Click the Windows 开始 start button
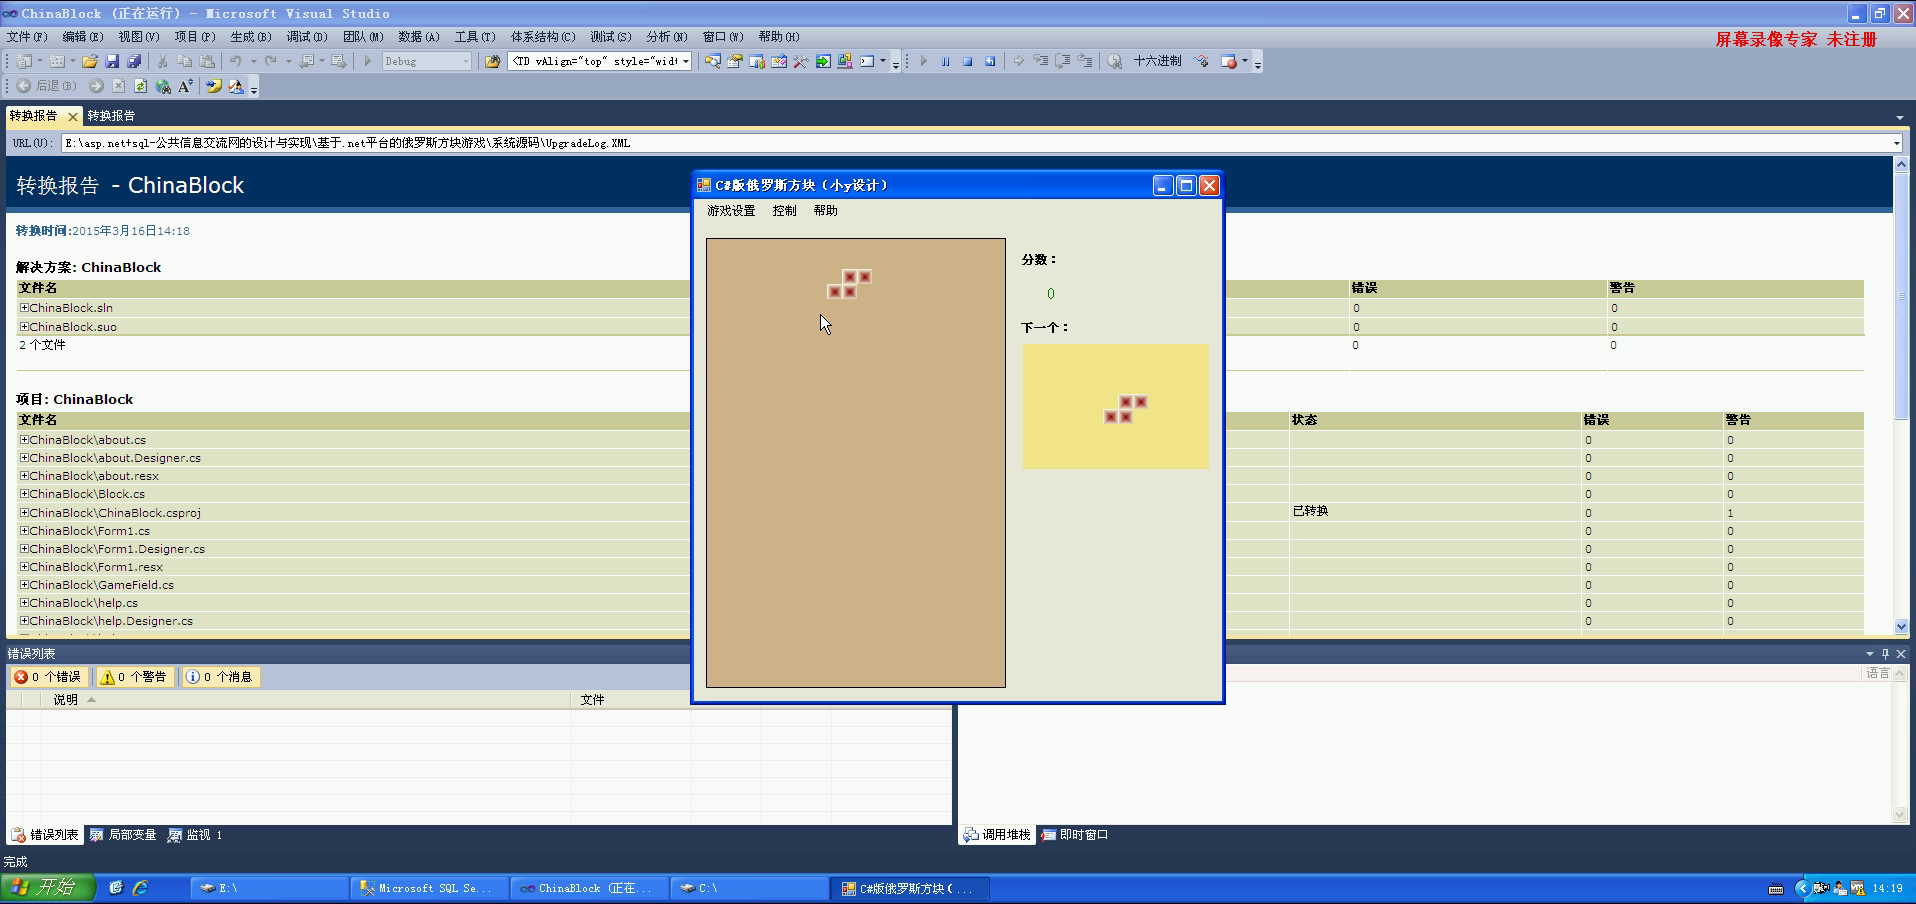The width and height of the screenshot is (1916, 904). click(x=48, y=887)
